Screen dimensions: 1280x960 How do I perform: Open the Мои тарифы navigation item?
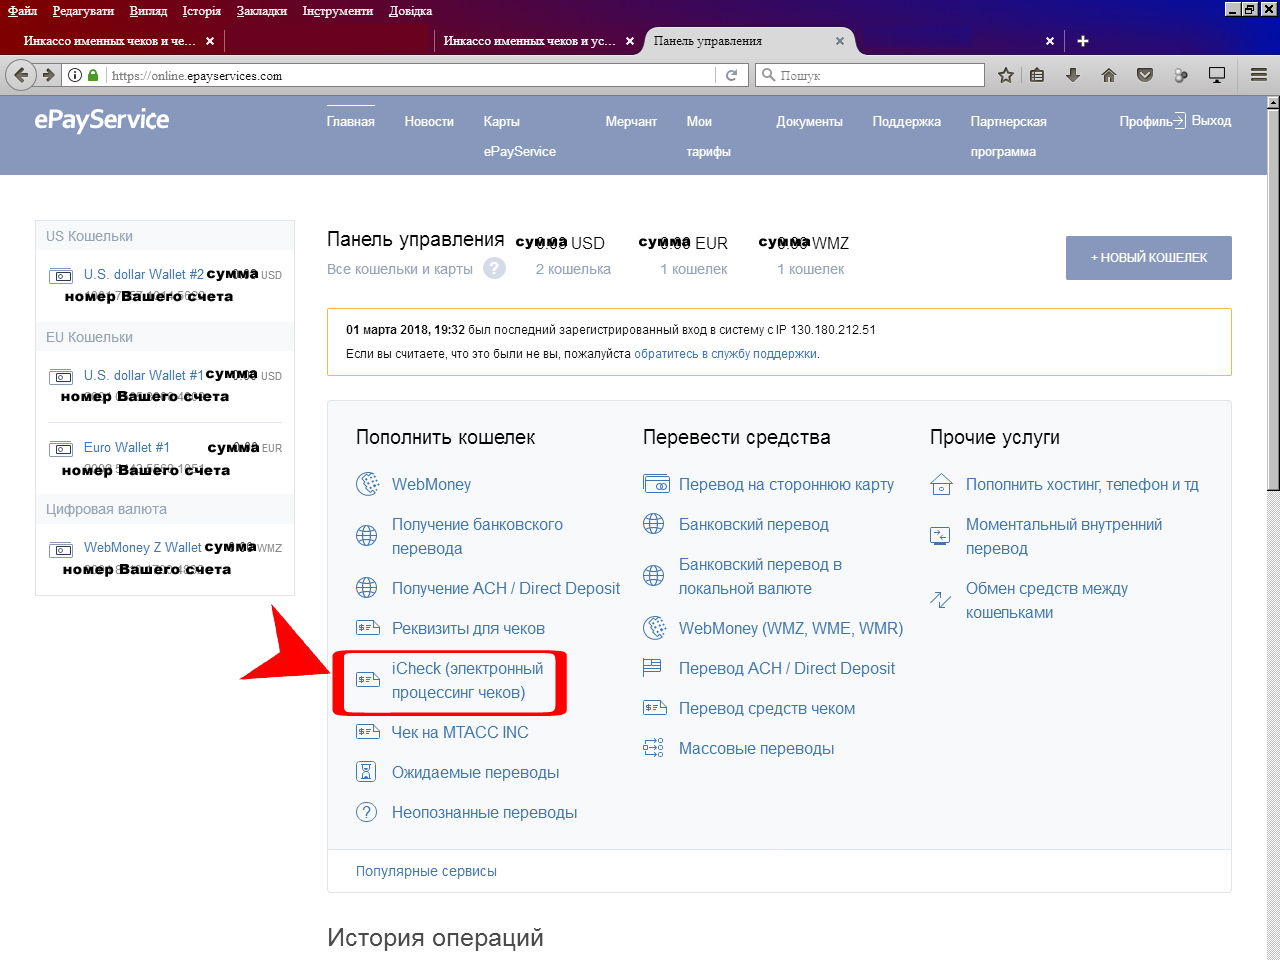(x=708, y=136)
